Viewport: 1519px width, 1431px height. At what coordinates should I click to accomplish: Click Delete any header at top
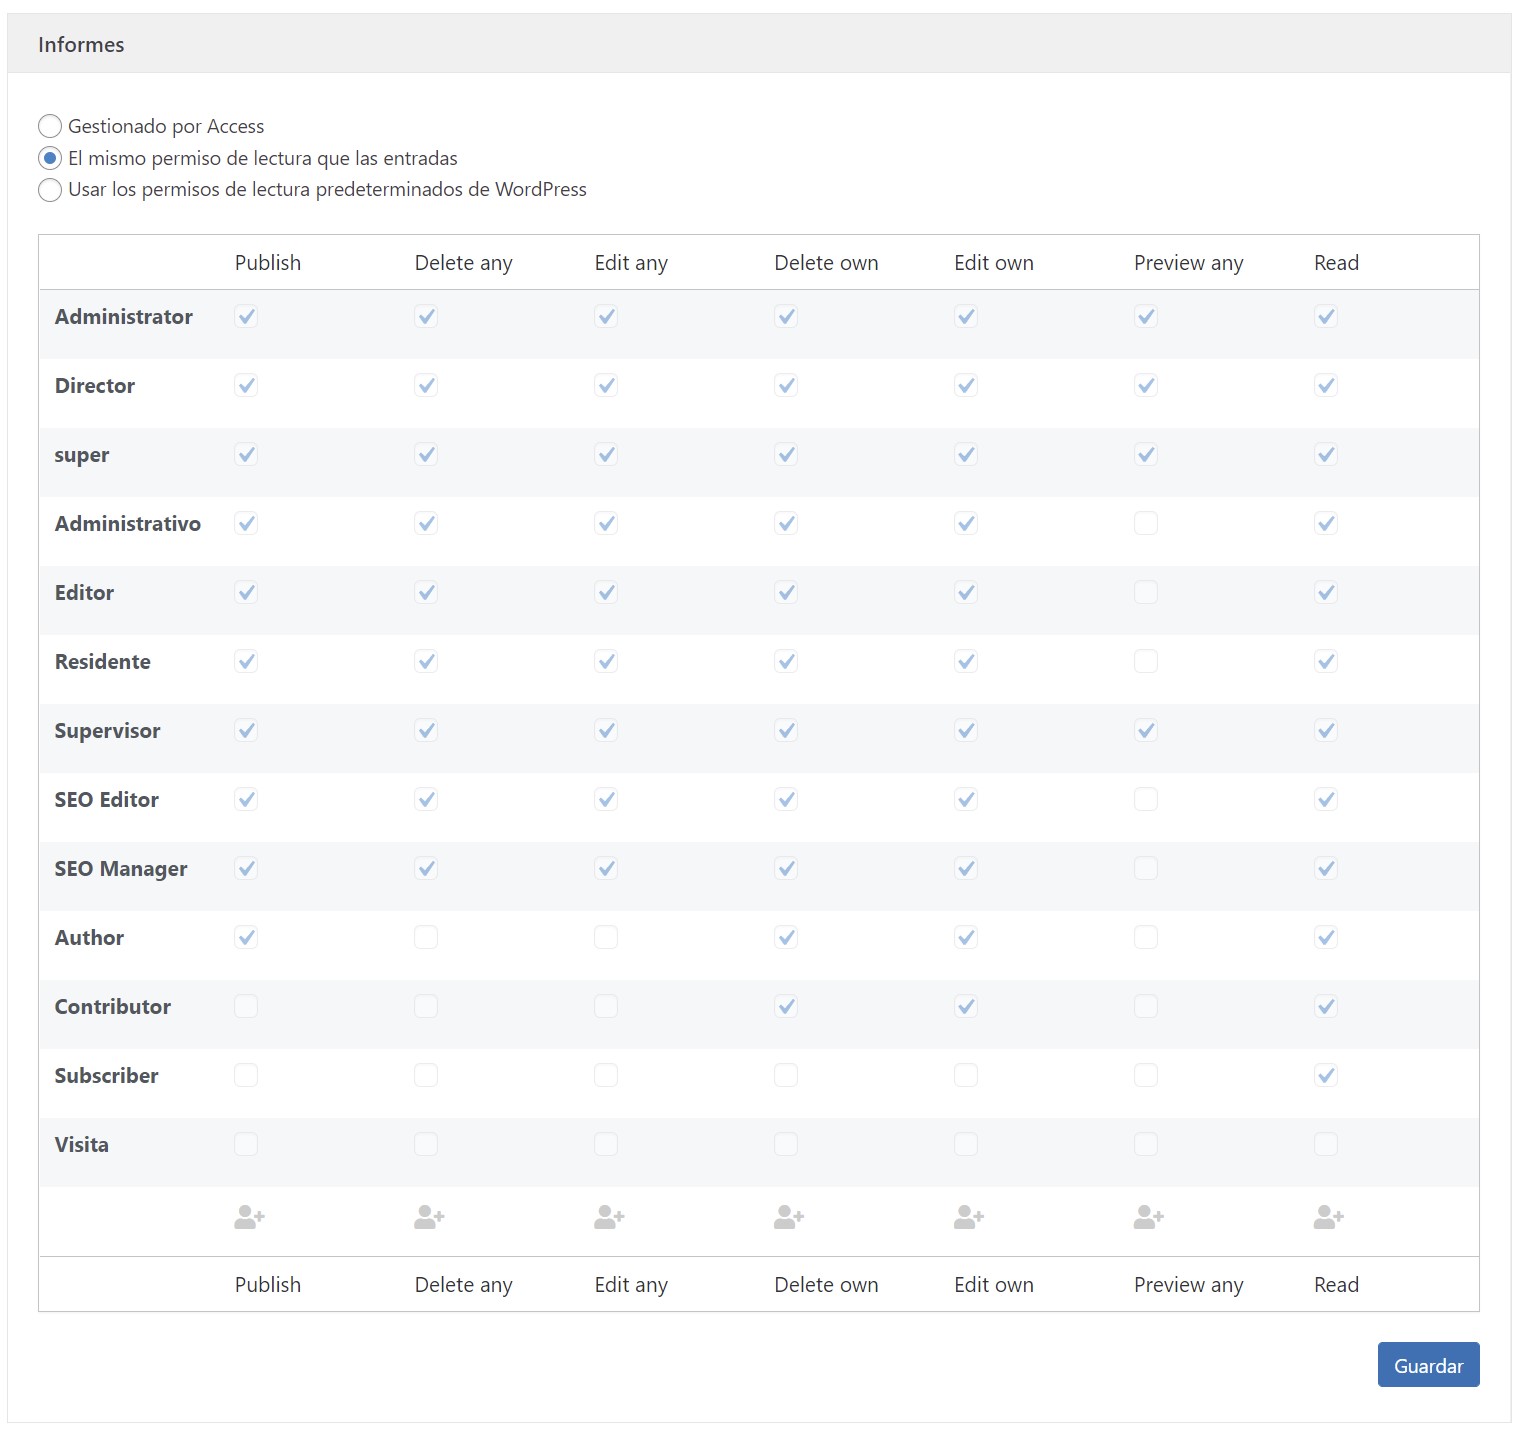click(463, 262)
